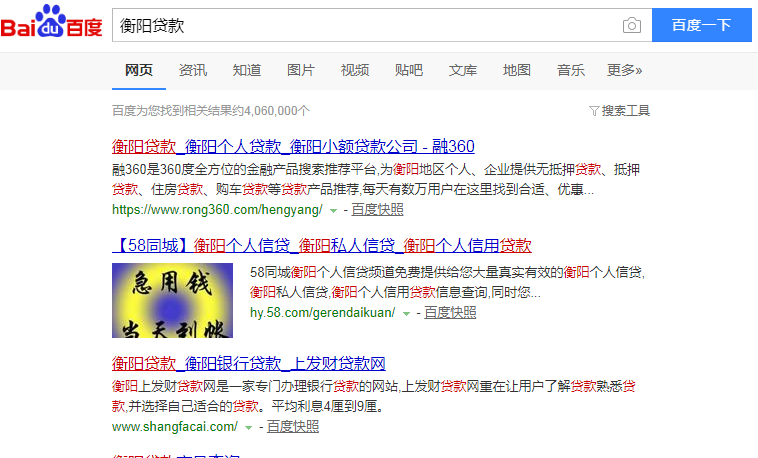Open camera image search icon
758x458 pixels.
click(x=631, y=26)
